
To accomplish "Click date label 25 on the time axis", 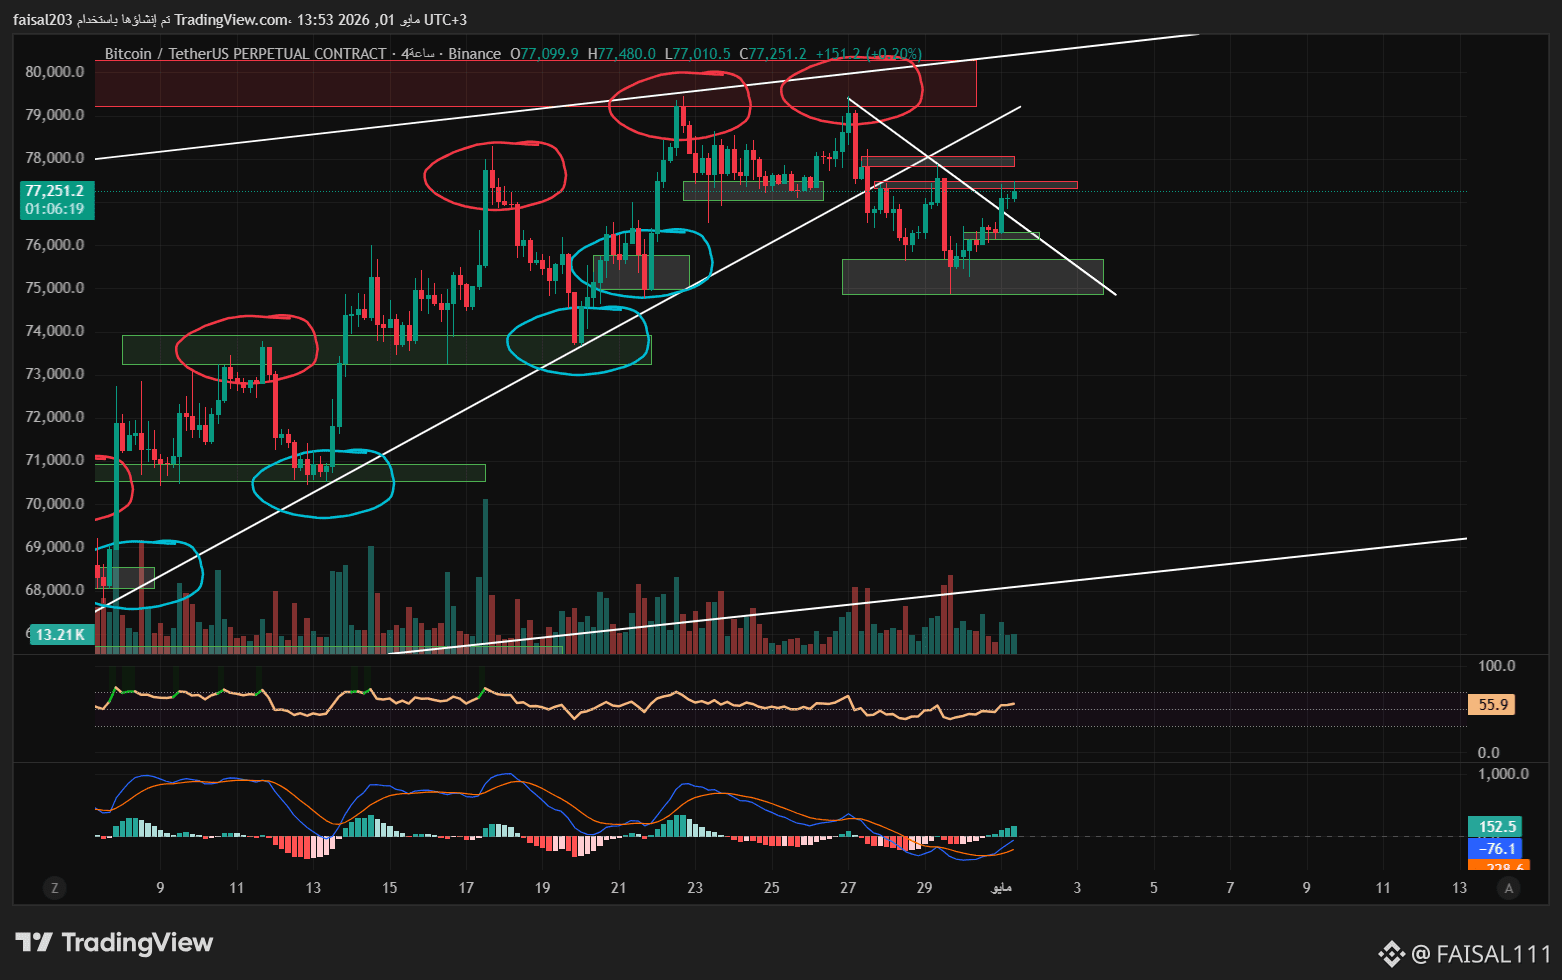I will 771,887.
